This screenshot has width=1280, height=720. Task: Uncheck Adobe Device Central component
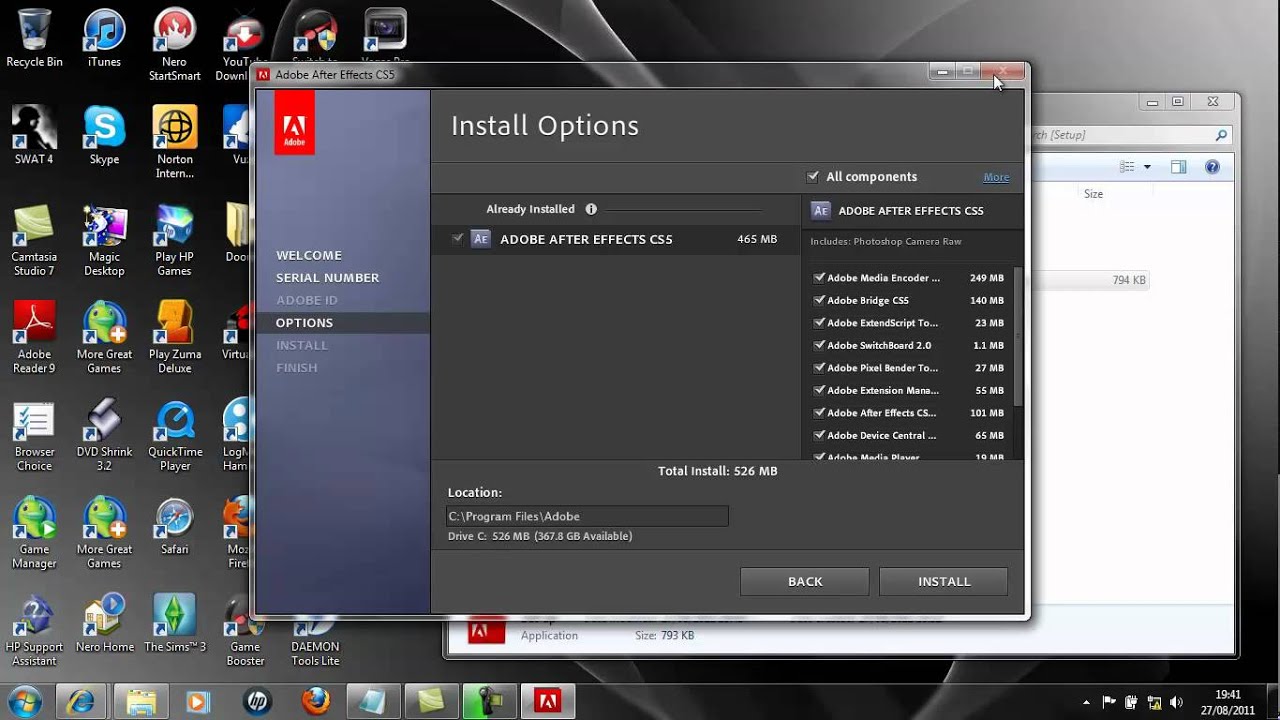[x=819, y=435]
